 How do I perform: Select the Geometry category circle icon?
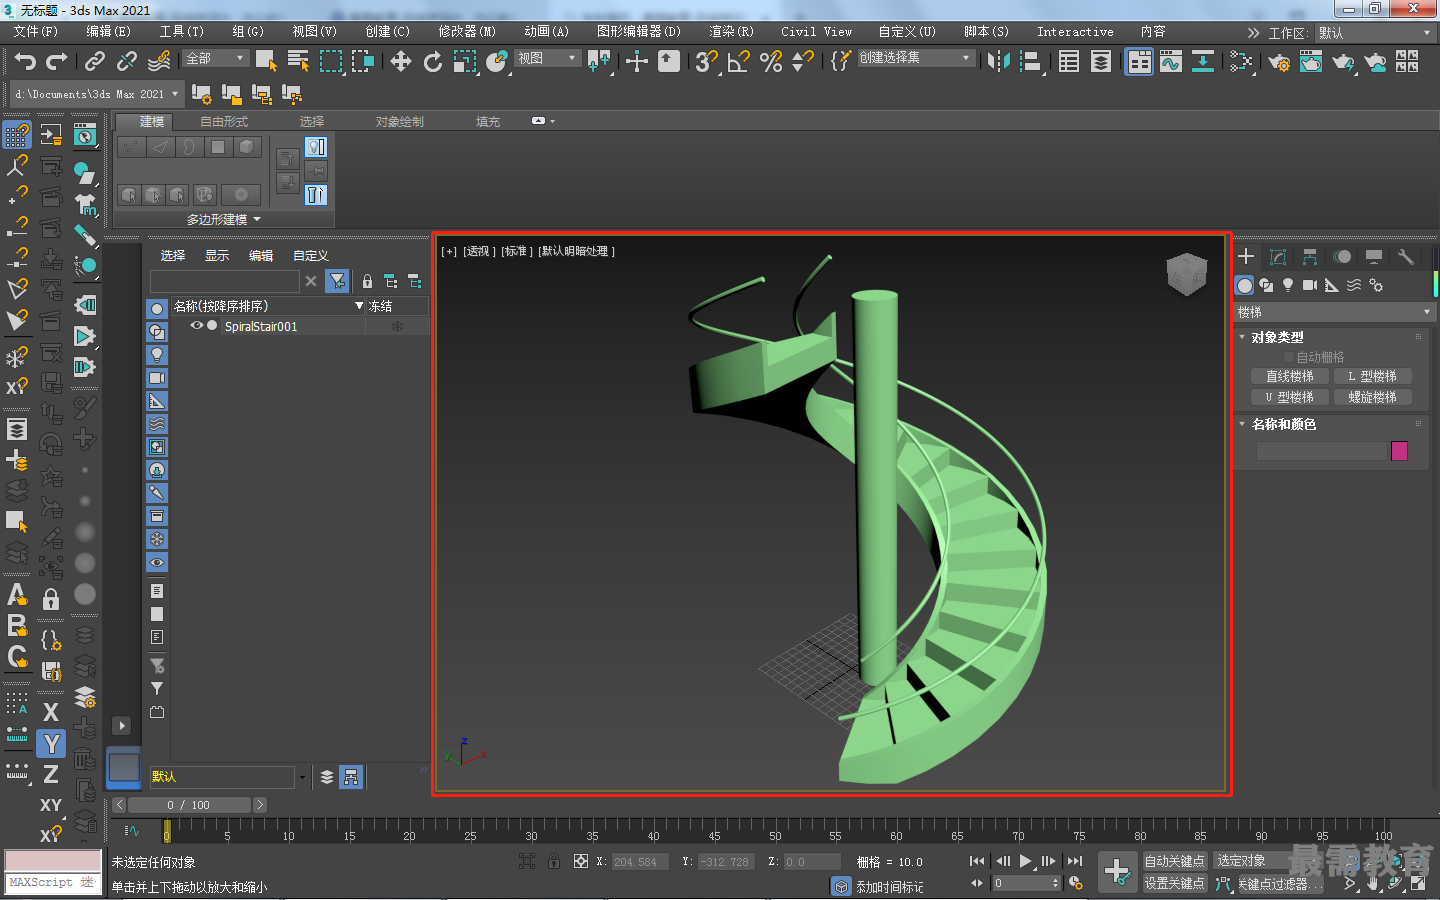1245,285
